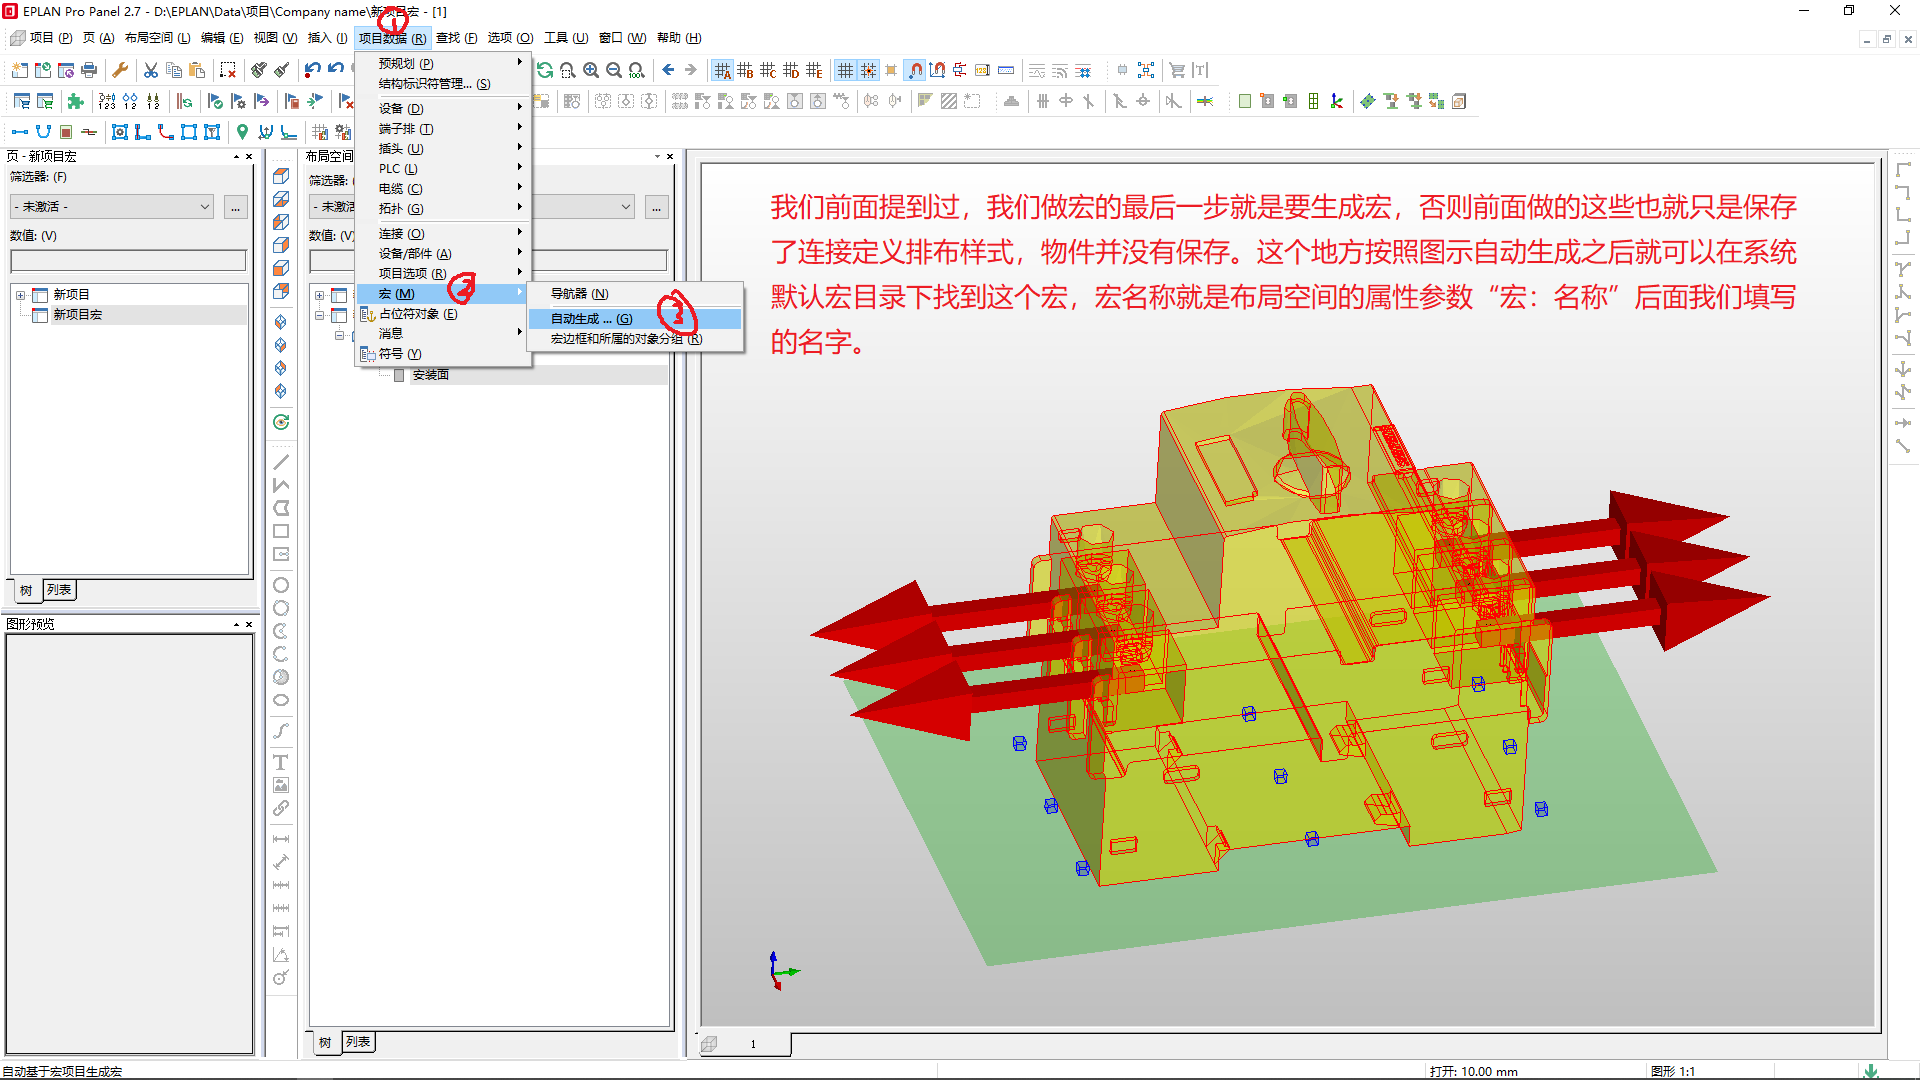The image size is (1920, 1080).
Task: Click the Settings wrench icon
Action: pos(119,70)
